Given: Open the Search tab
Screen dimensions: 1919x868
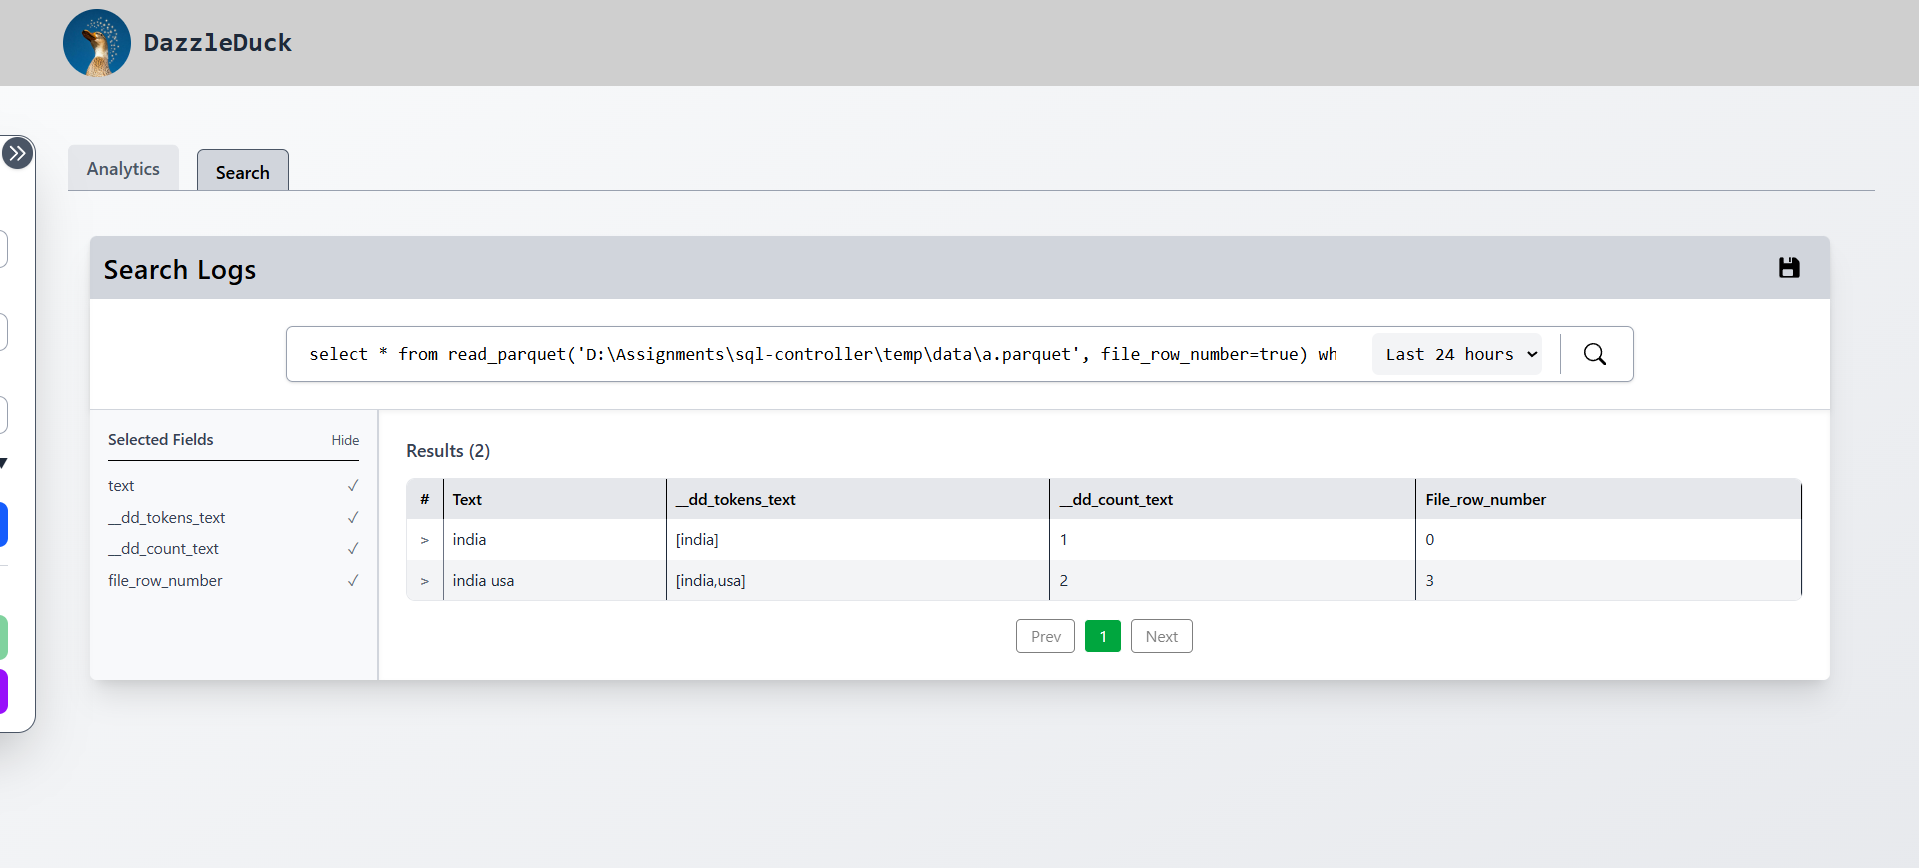Looking at the screenshot, I should (x=243, y=171).
